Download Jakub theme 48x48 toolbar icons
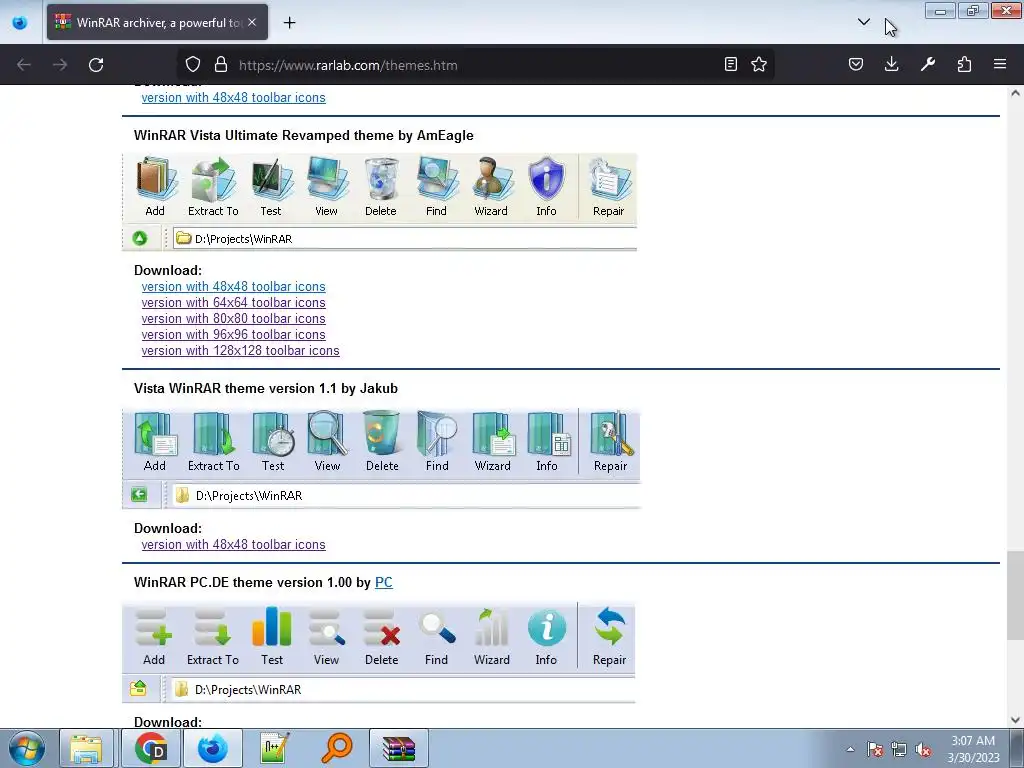Viewport: 1024px width, 768px height. pyautogui.click(x=233, y=545)
